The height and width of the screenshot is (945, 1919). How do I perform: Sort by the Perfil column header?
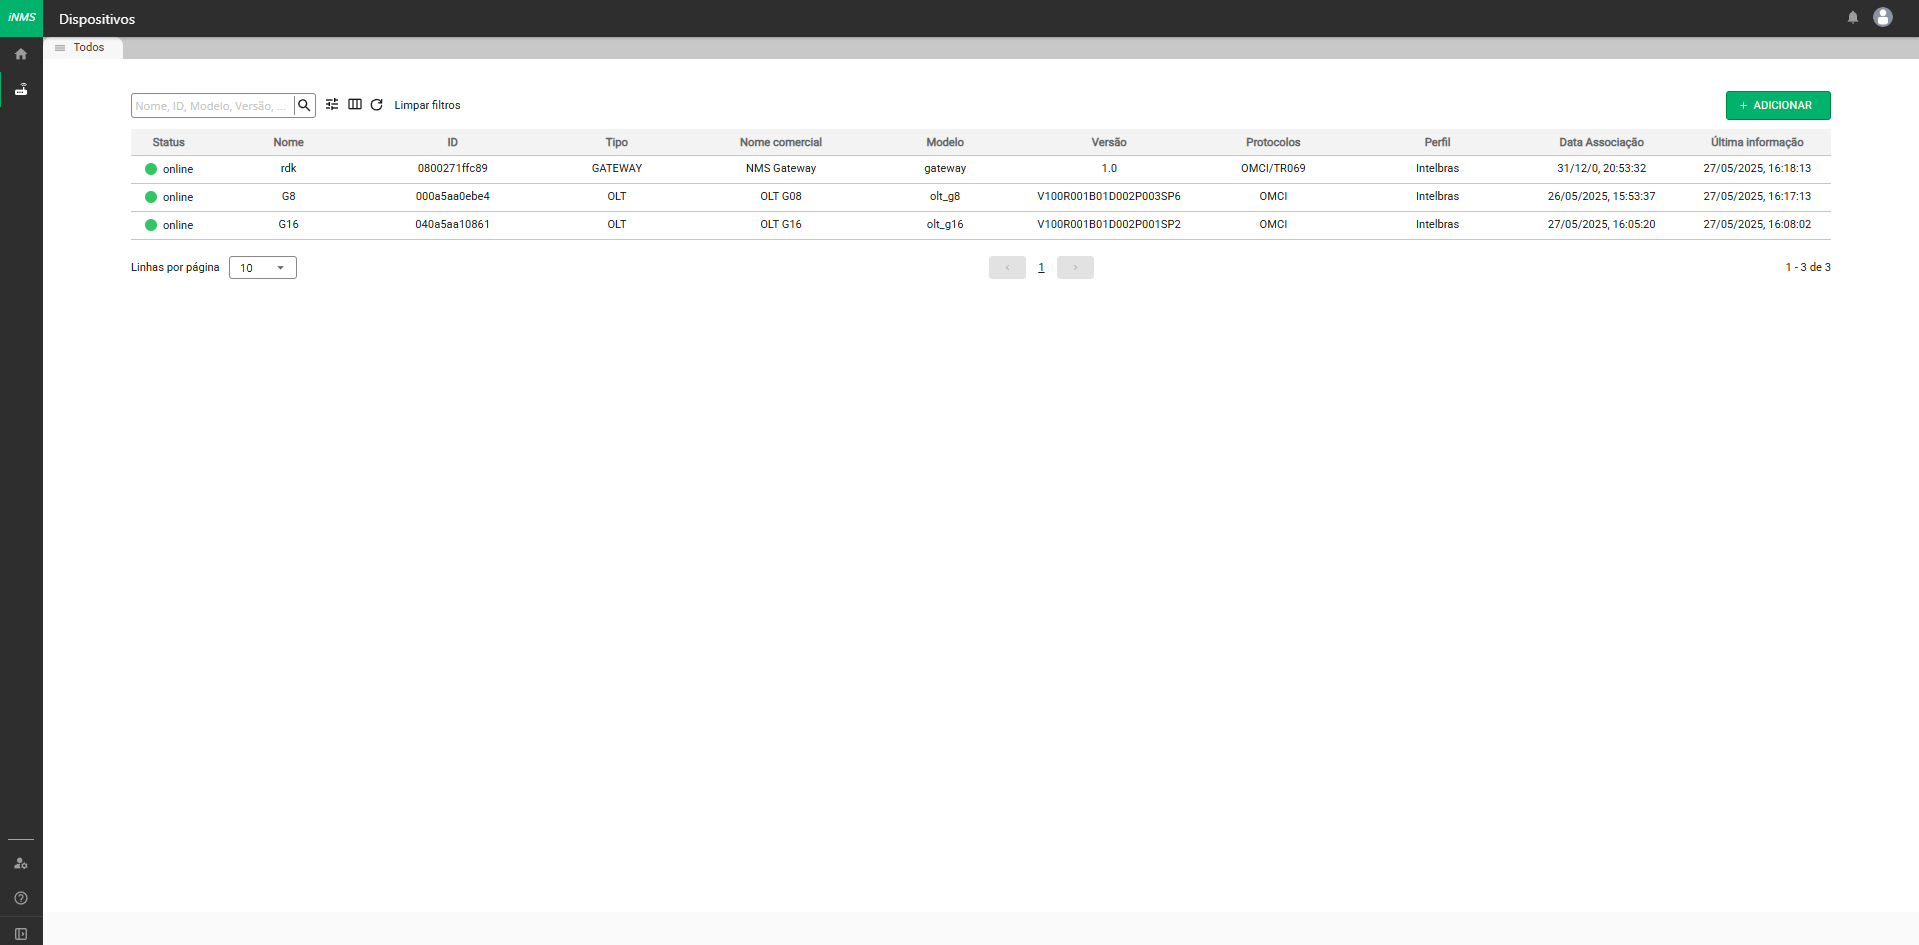[x=1437, y=142]
